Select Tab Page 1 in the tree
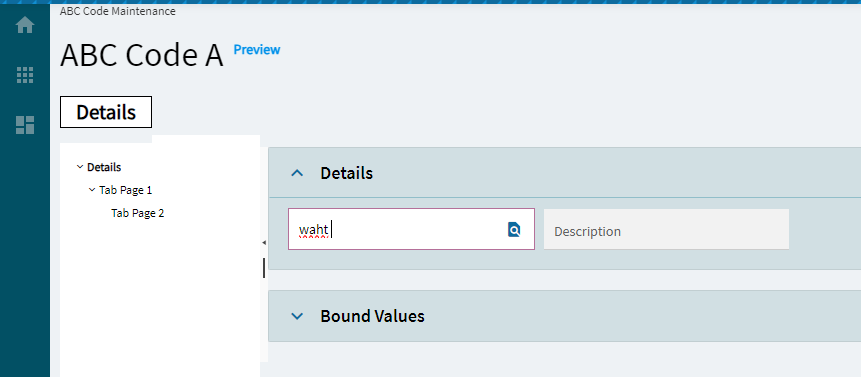Screen dimensions: 861x377 [x=126, y=190]
